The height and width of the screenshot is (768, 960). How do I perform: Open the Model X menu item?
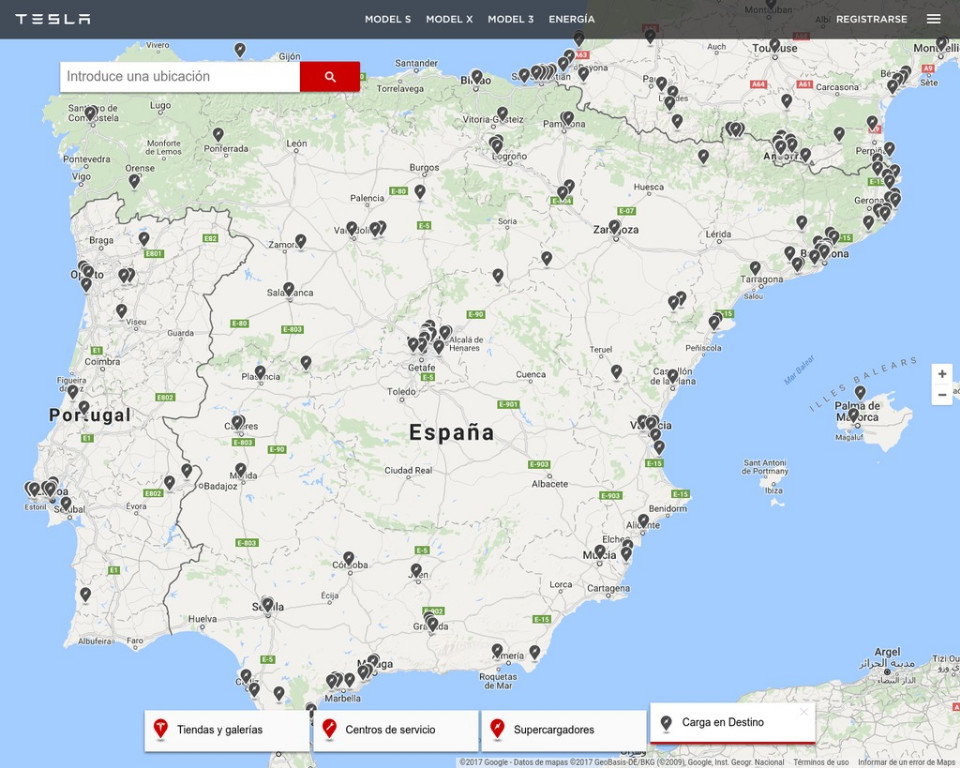(449, 19)
